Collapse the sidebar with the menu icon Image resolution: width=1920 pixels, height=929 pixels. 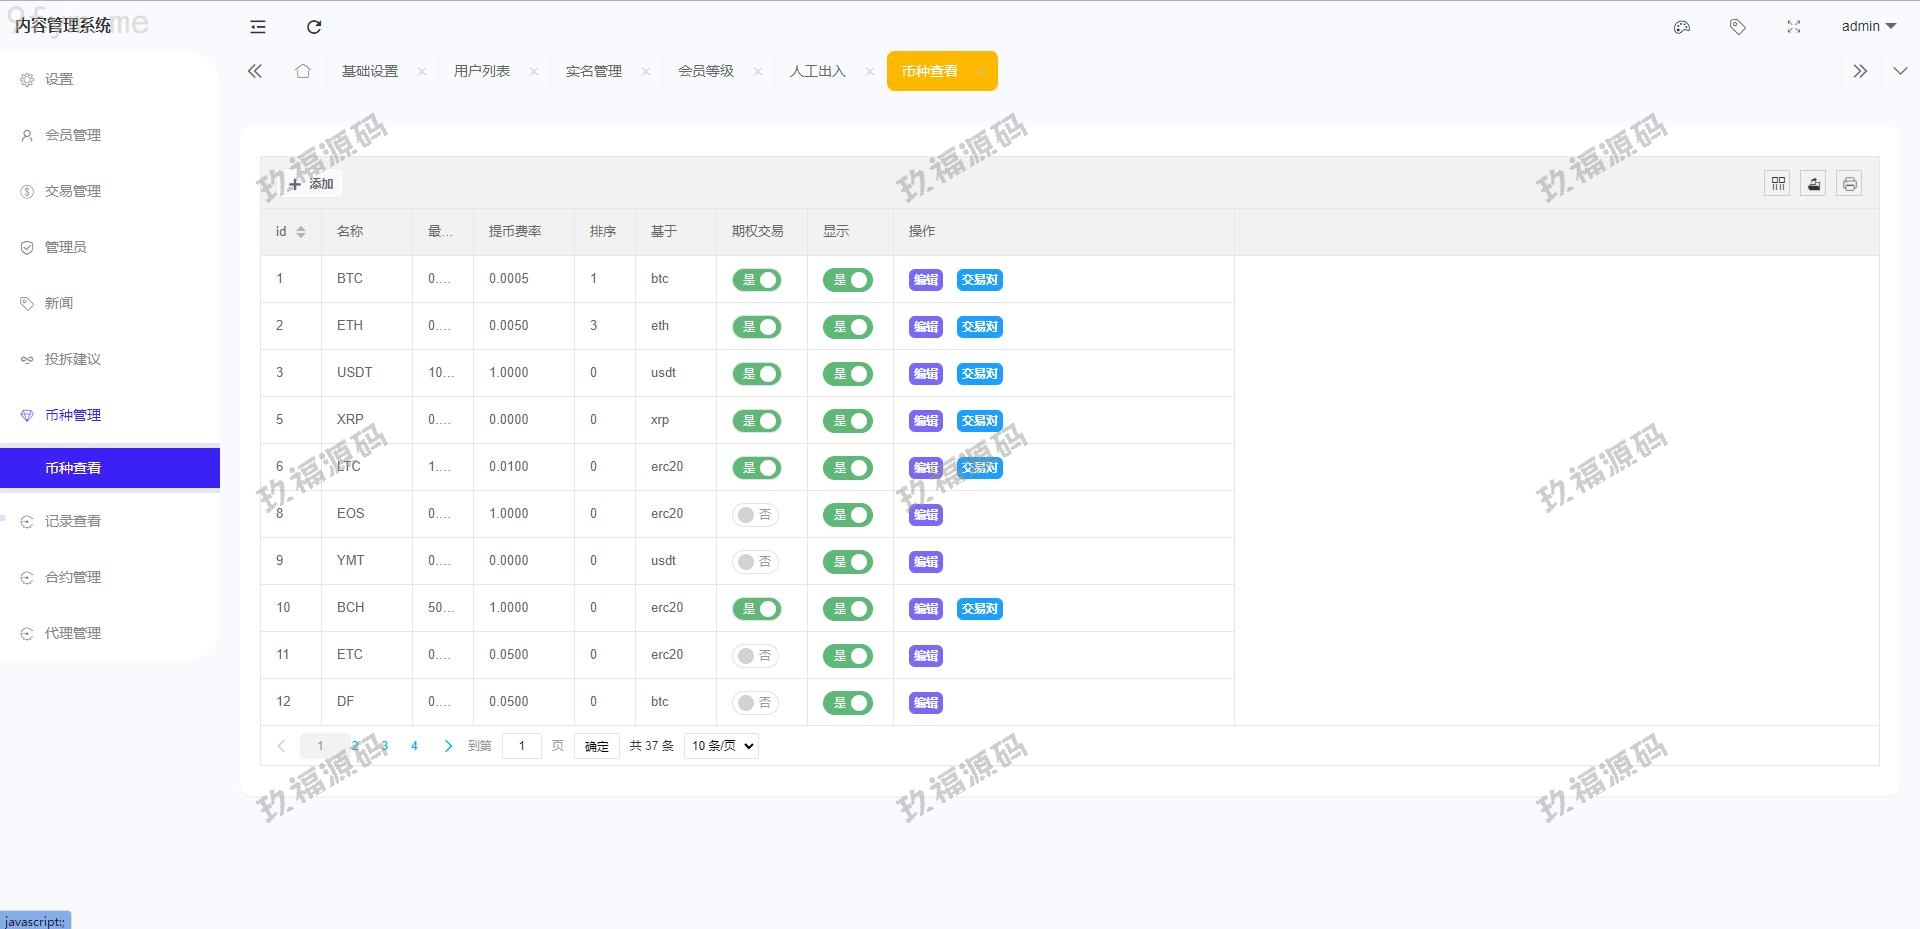click(258, 27)
